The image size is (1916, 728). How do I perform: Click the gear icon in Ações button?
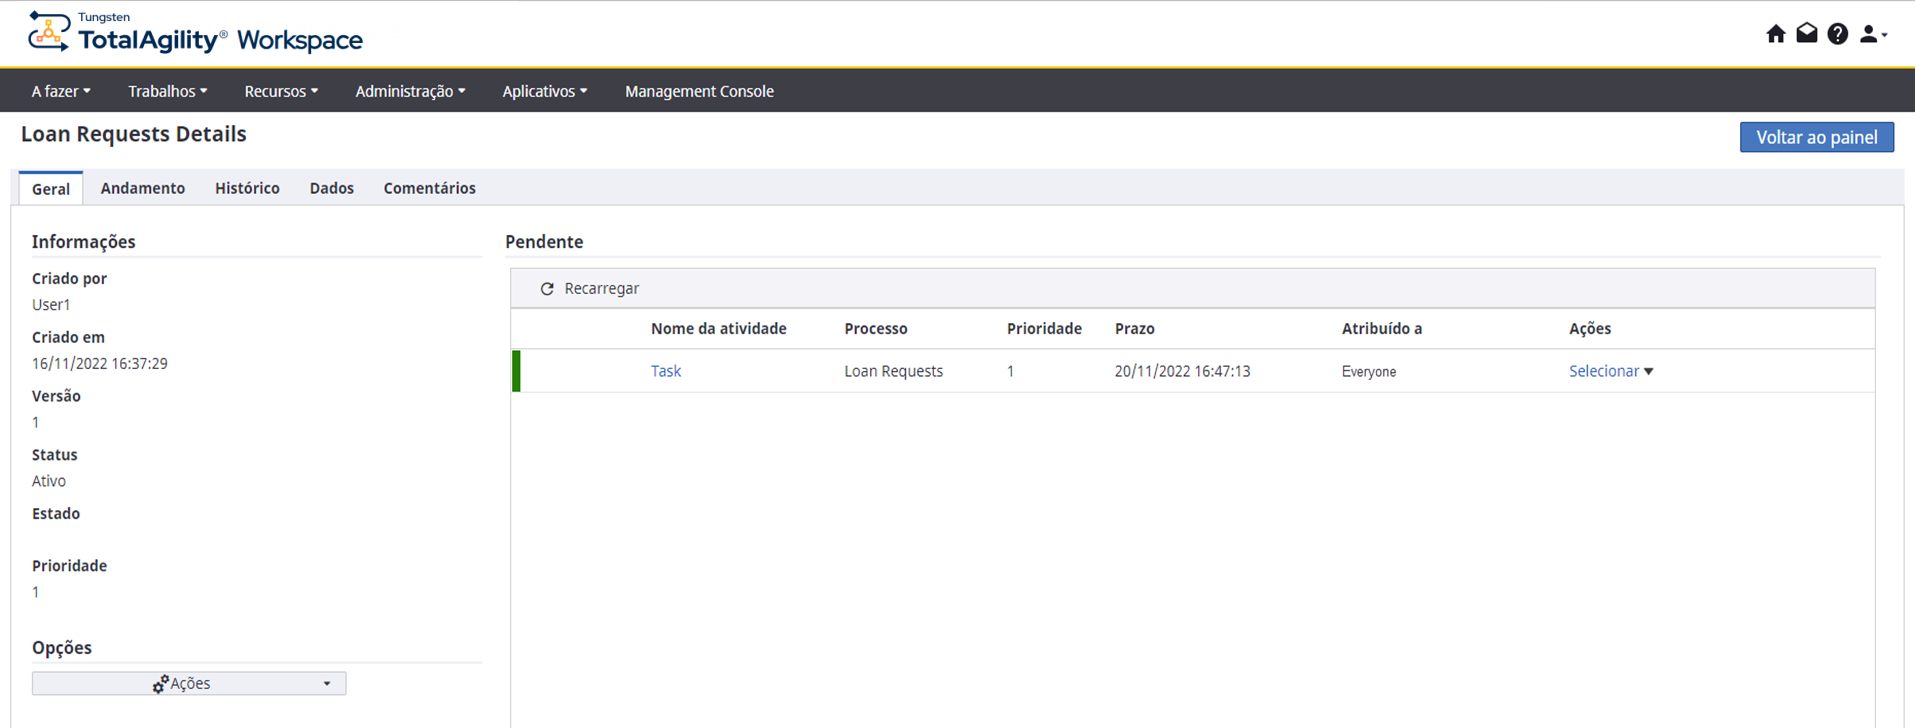point(160,684)
